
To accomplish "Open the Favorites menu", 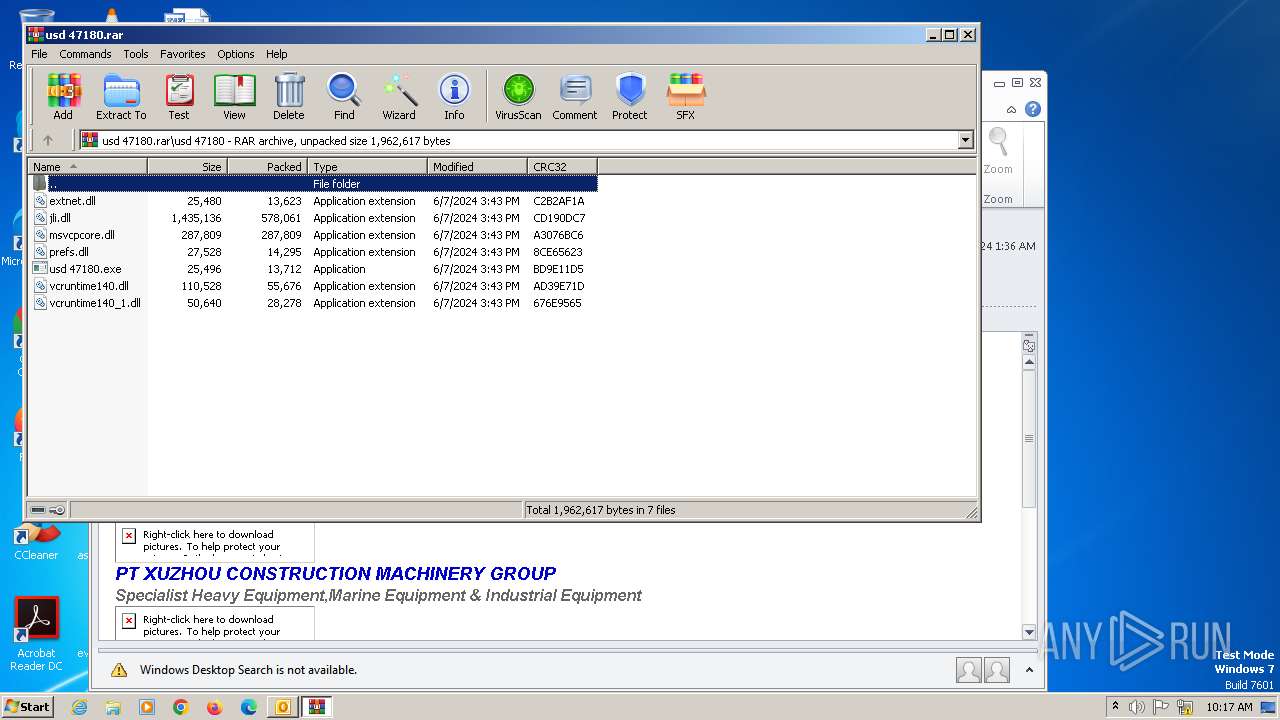I will 183,54.
